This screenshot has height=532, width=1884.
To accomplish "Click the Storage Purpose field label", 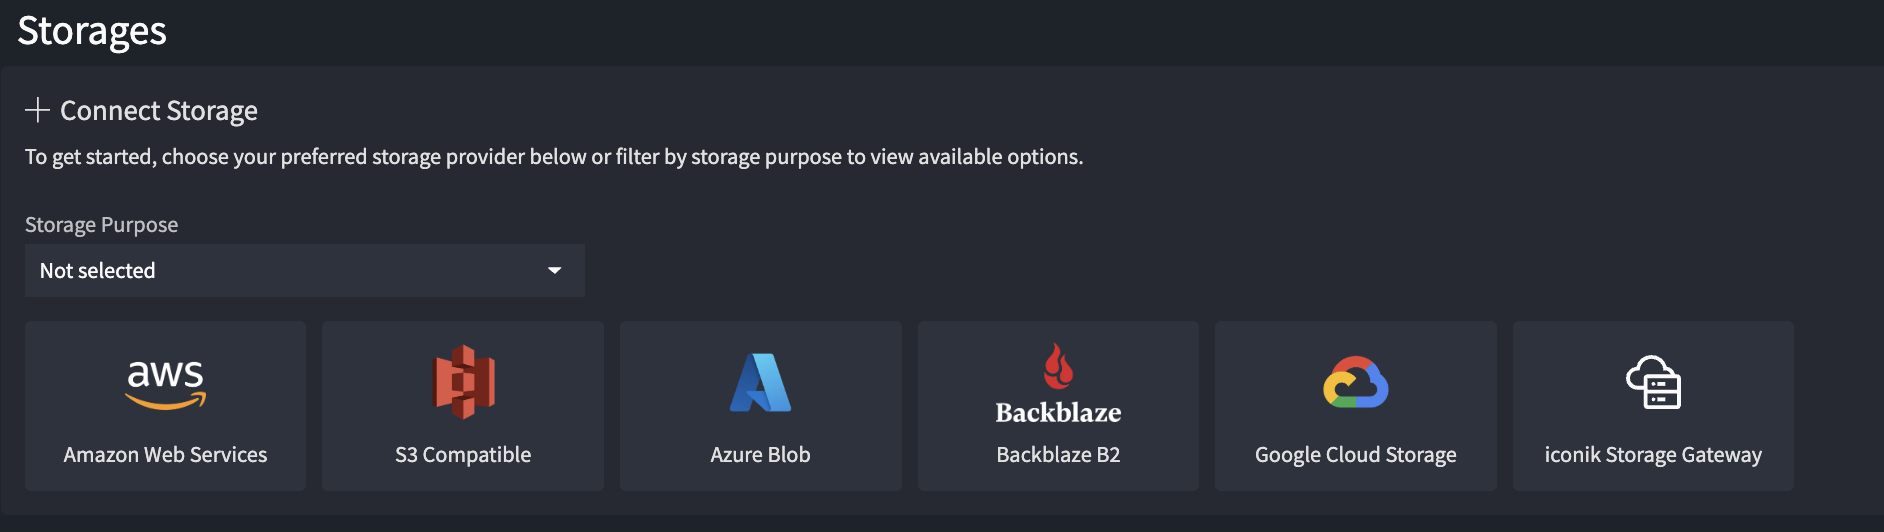I will (101, 225).
